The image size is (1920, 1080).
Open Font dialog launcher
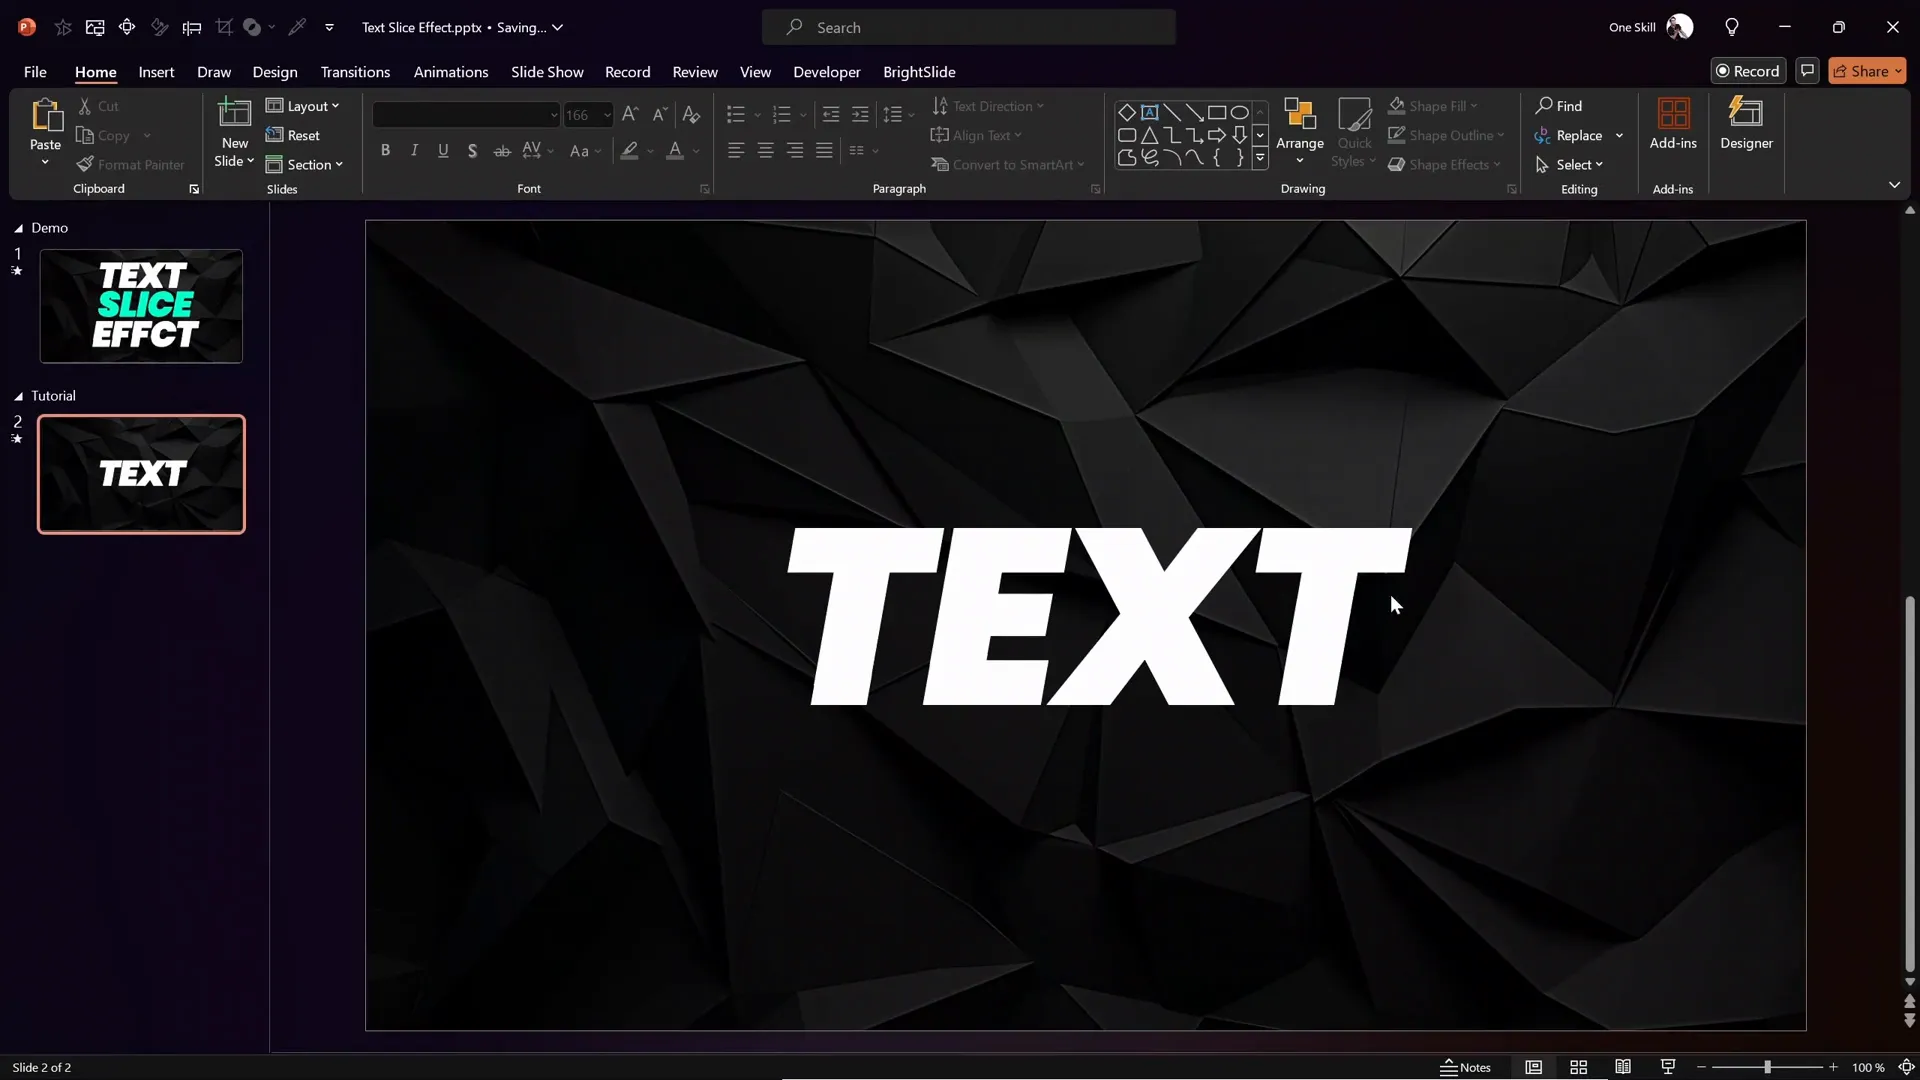pos(704,189)
